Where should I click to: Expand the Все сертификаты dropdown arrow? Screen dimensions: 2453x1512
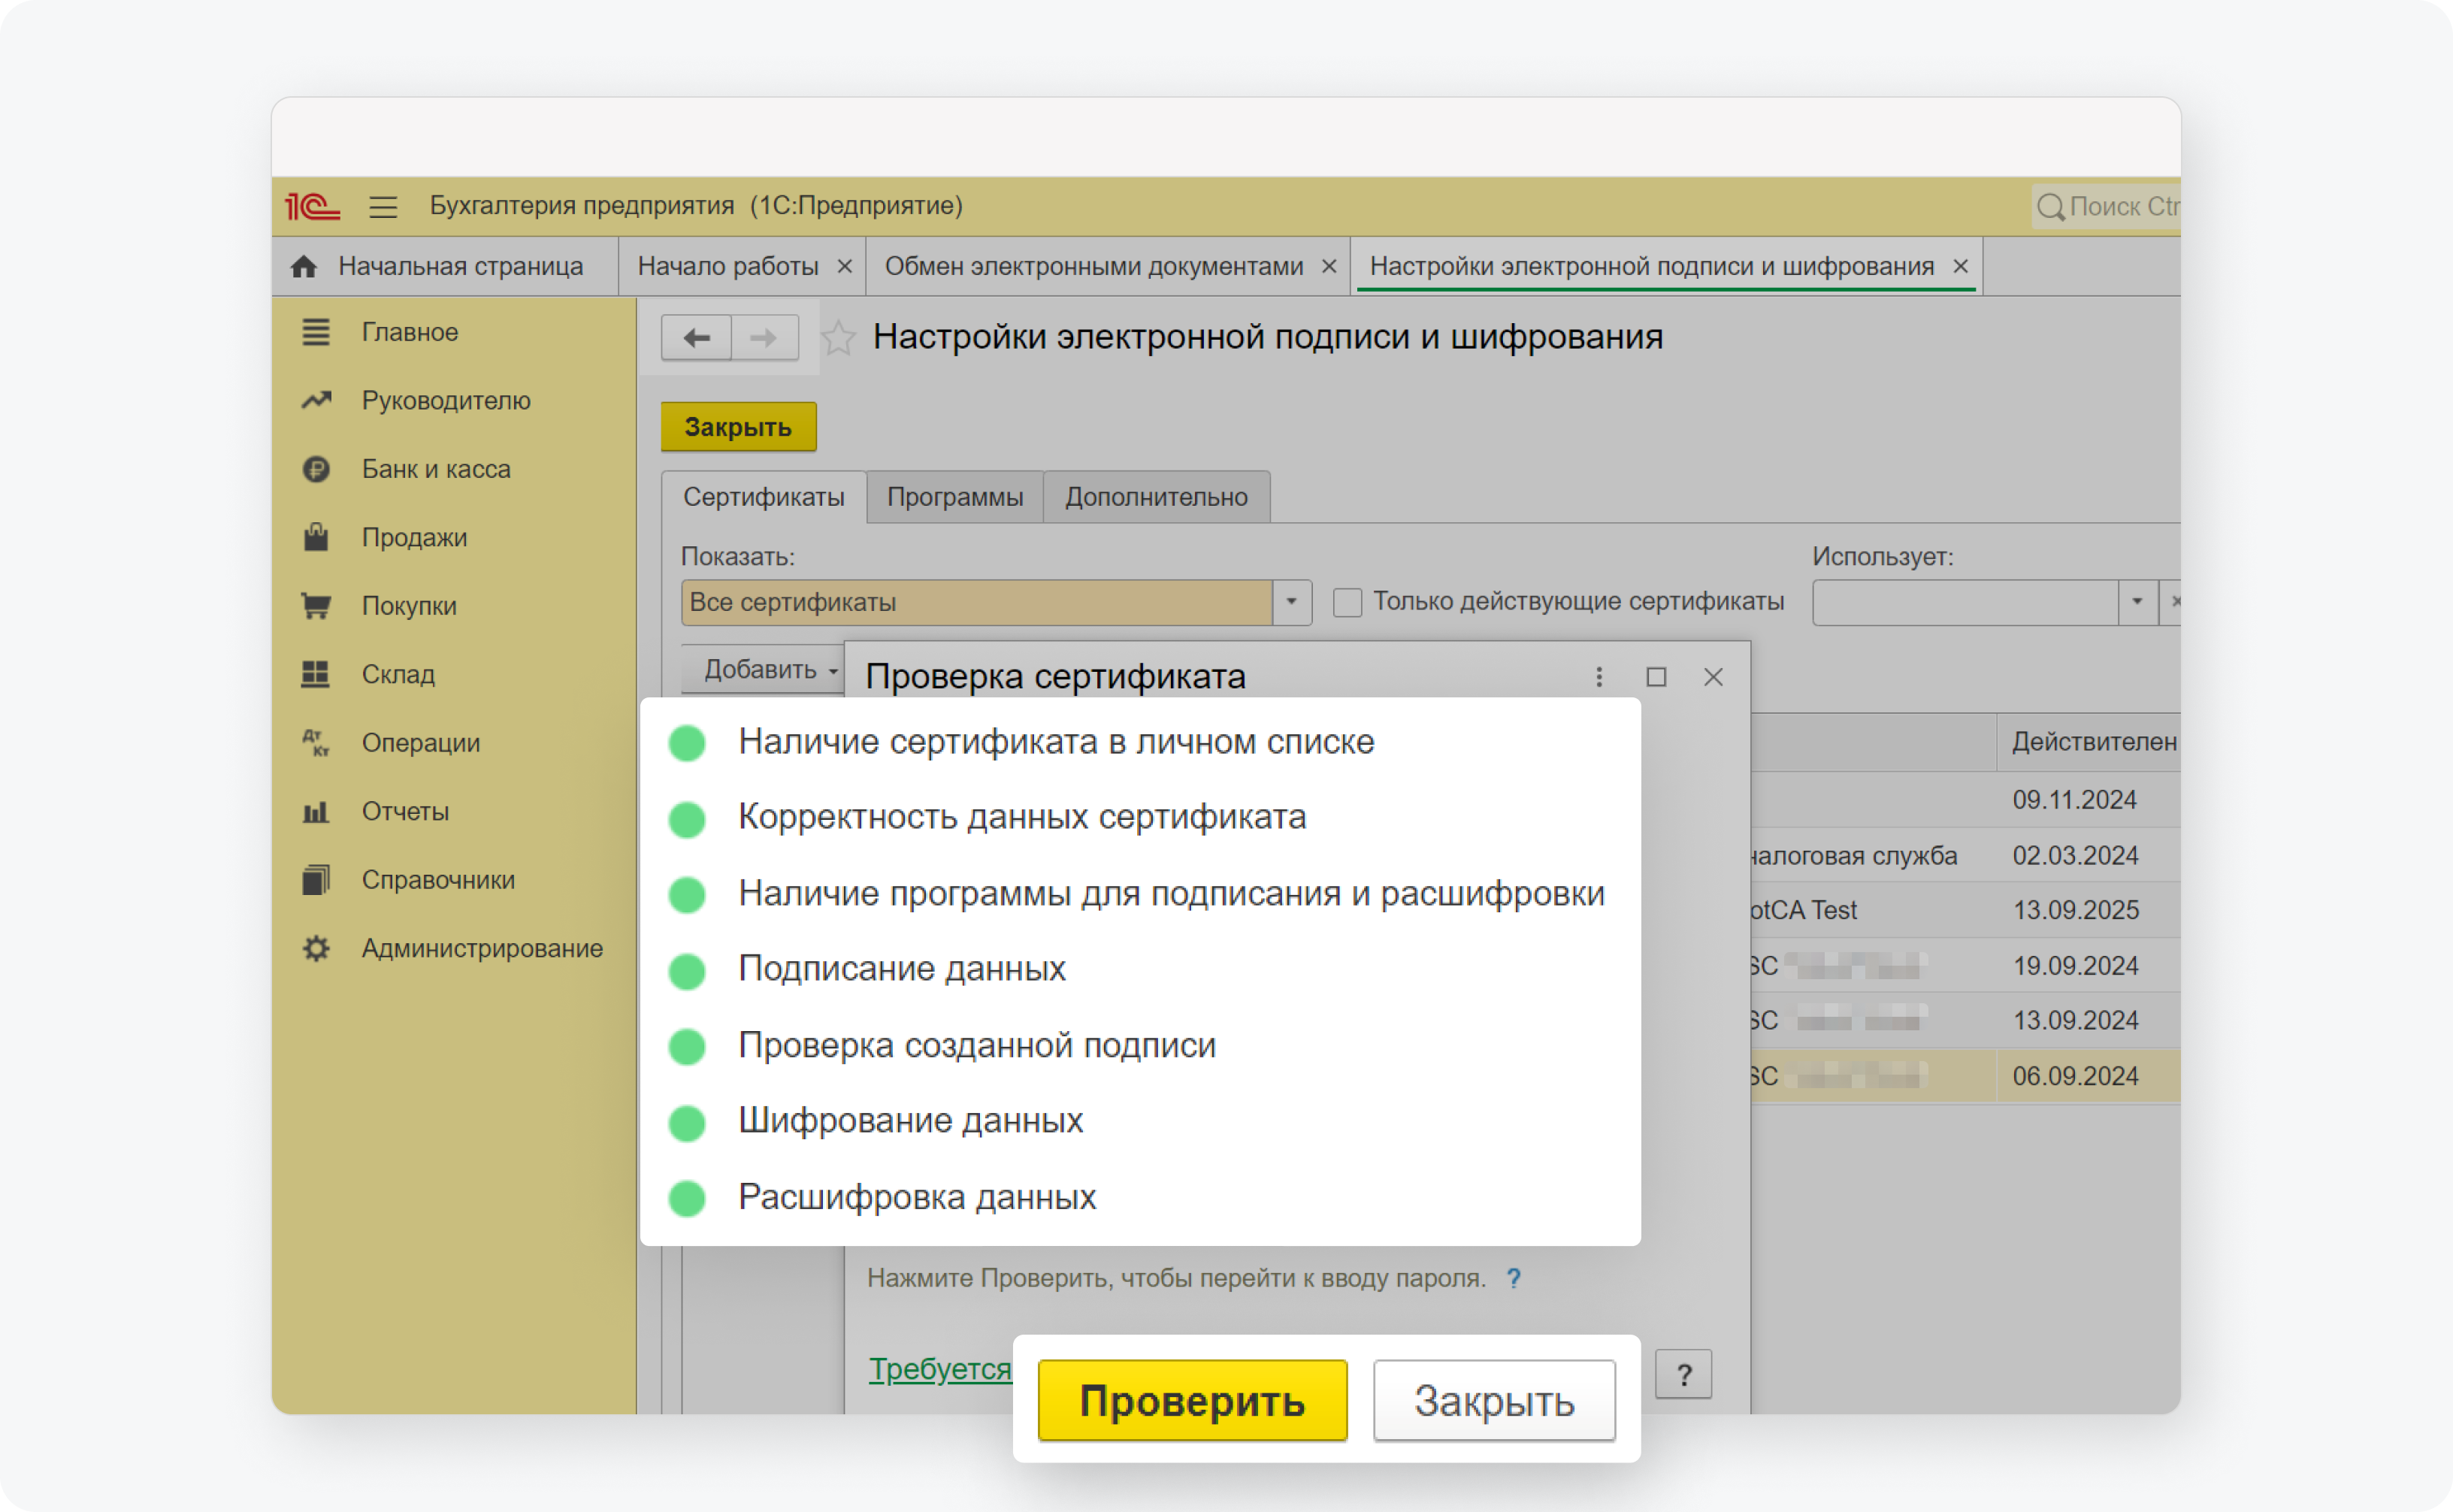point(1291,602)
